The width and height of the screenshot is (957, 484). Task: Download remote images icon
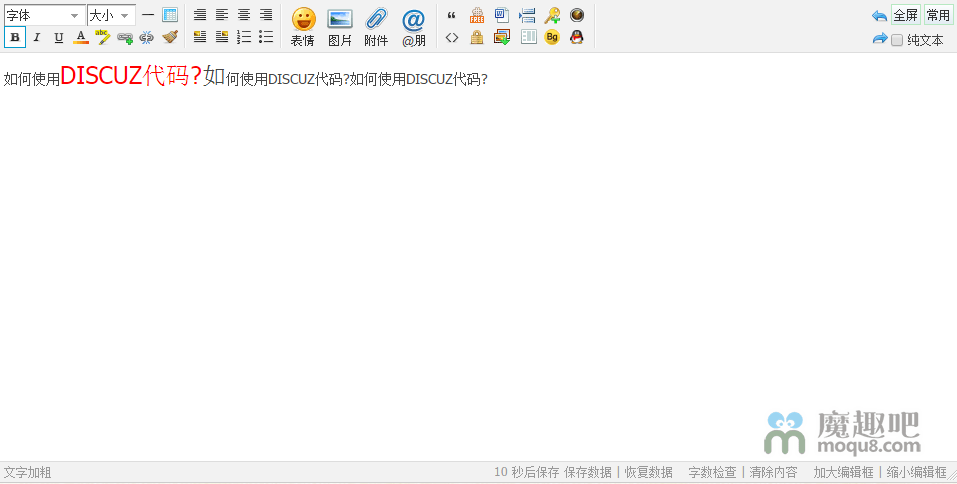pyautogui.click(x=502, y=38)
